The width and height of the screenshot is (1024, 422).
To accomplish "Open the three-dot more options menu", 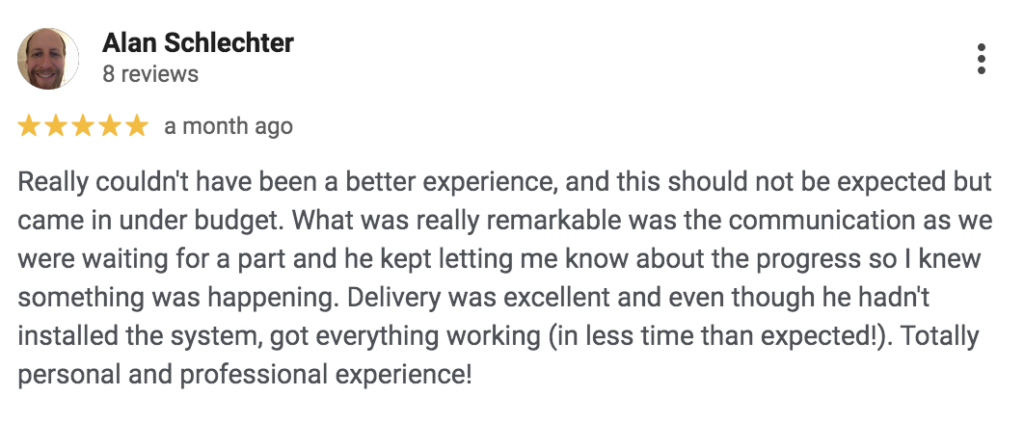I will tap(981, 59).
